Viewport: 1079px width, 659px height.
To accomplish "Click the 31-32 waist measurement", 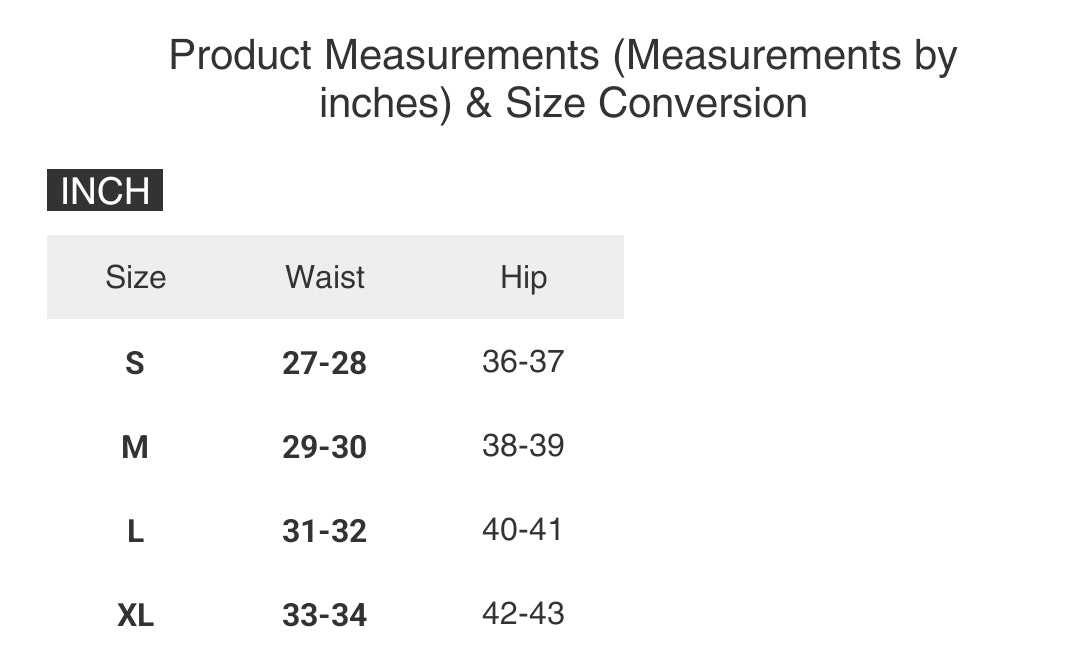I will pyautogui.click(x=324, y=531).
